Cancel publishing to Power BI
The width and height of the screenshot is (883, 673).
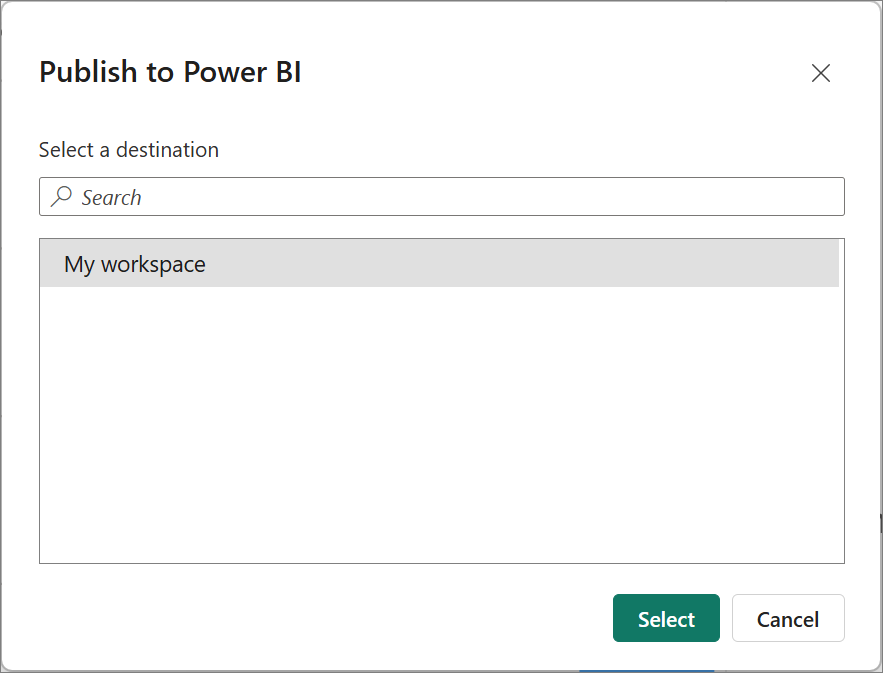point(788,618)
